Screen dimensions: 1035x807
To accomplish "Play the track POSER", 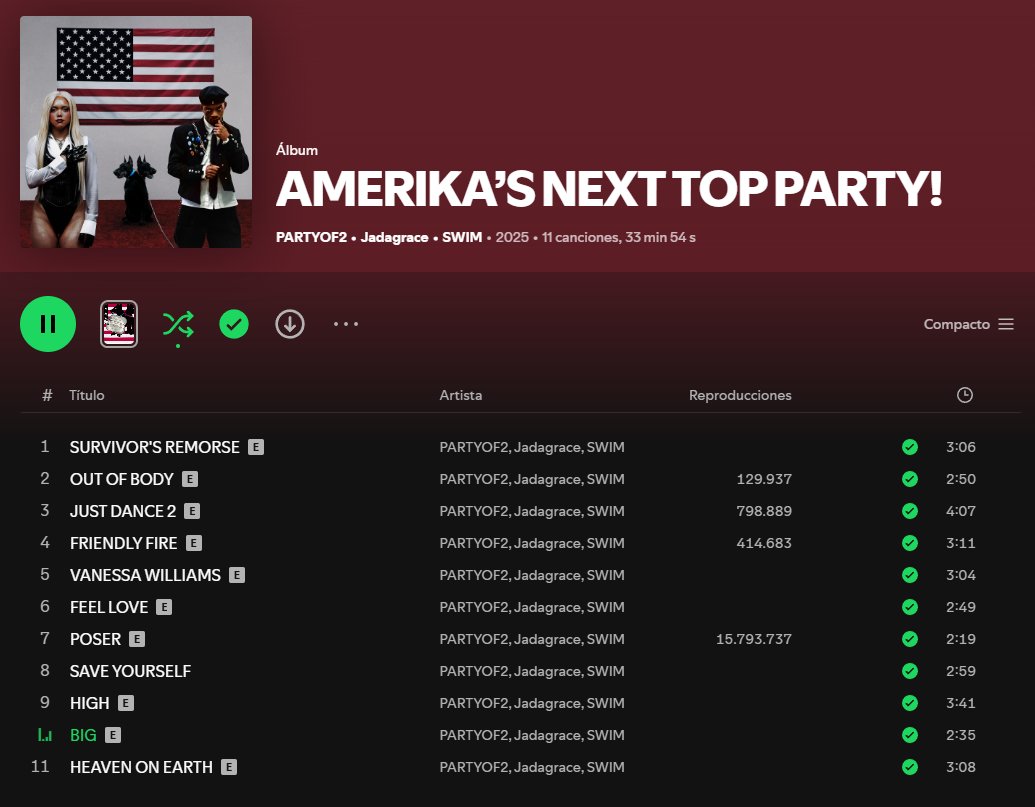I will pyautogui.click(x=96, y=639).
